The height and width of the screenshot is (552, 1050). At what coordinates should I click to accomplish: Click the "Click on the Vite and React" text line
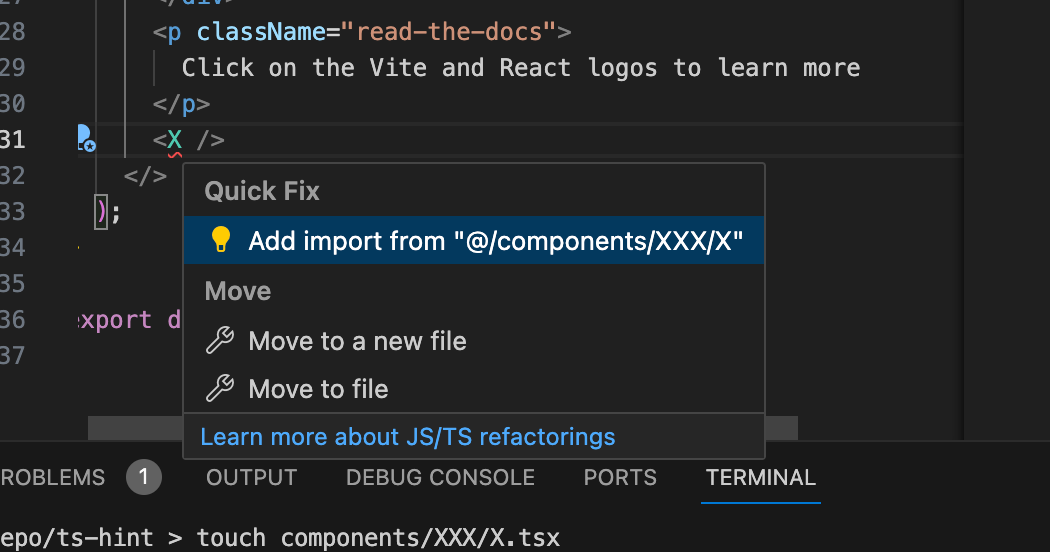click(520, 68)
